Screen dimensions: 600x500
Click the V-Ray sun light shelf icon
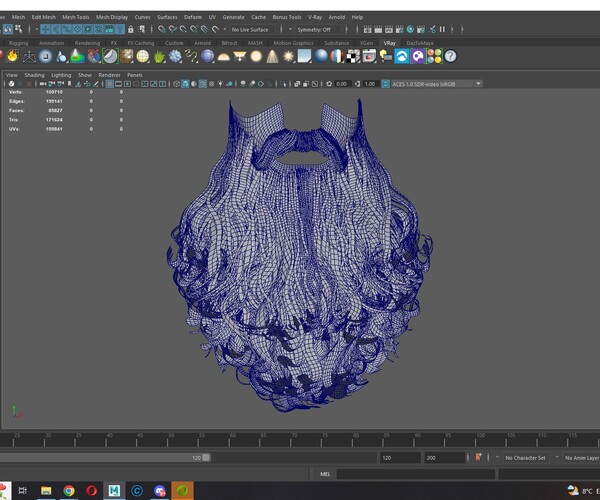[288, 56]
